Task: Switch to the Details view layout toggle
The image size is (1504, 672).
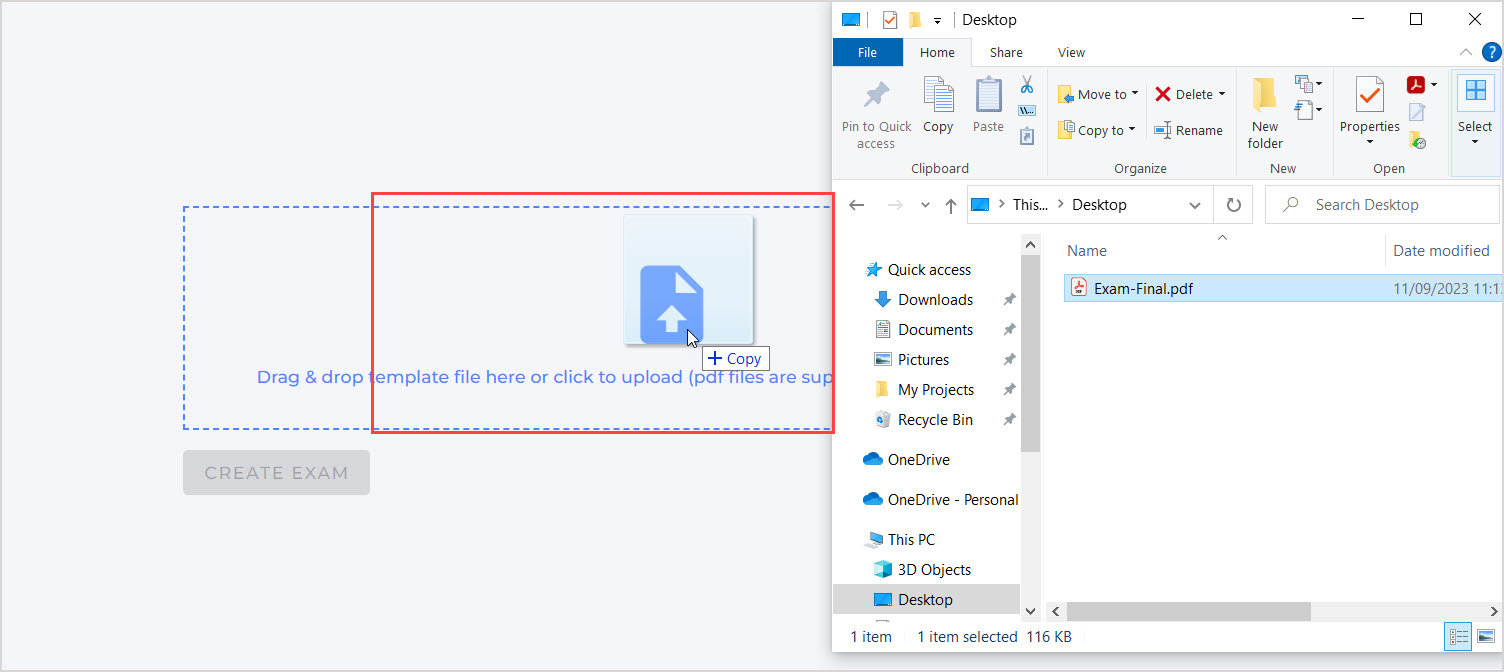Action: tap(1459, 637)
